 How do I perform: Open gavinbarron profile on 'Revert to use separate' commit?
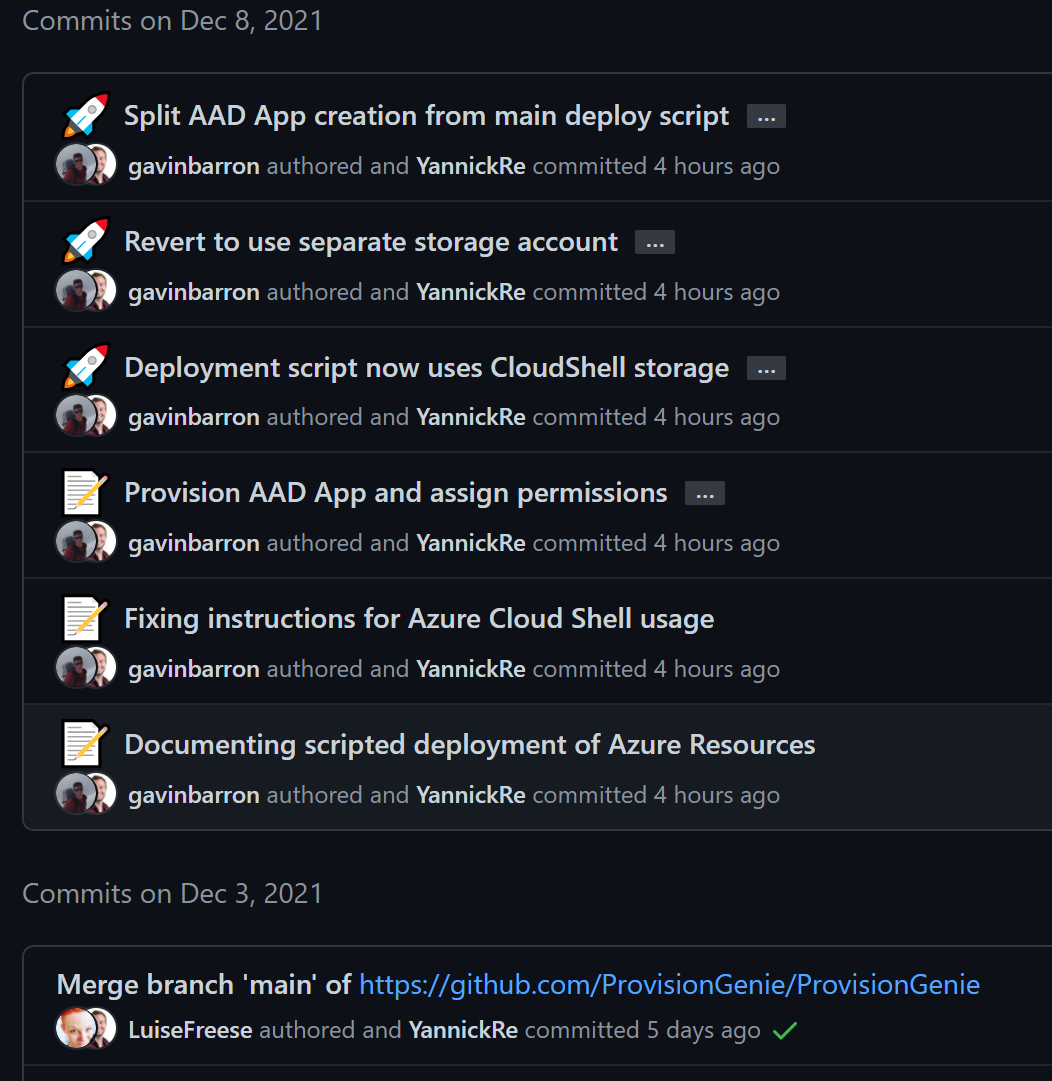194,292
